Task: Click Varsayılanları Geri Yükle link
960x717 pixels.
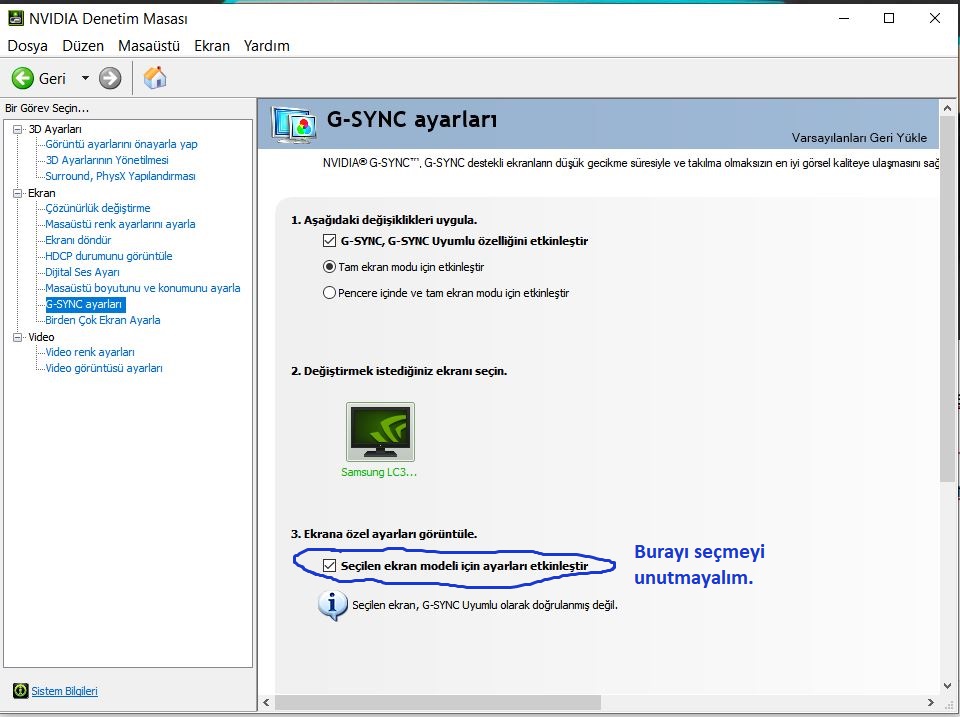Action: pyautogui.click(x=859, y=138)
